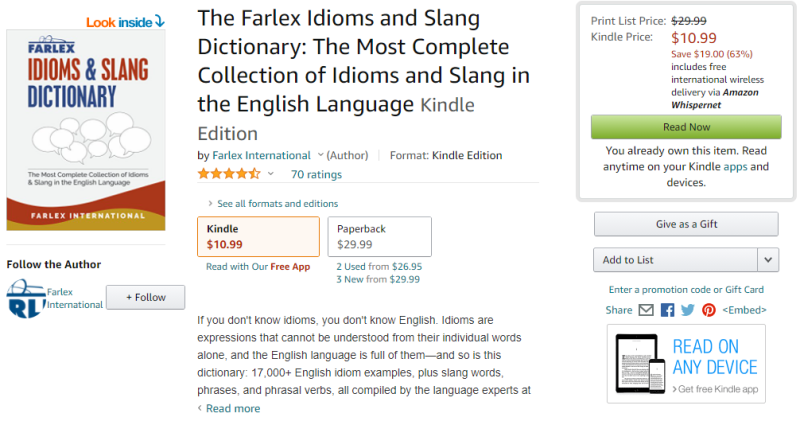Open the star ratings breakdown chevron
Viewport: 800px width, 421px height.
(x=270, y=174)
